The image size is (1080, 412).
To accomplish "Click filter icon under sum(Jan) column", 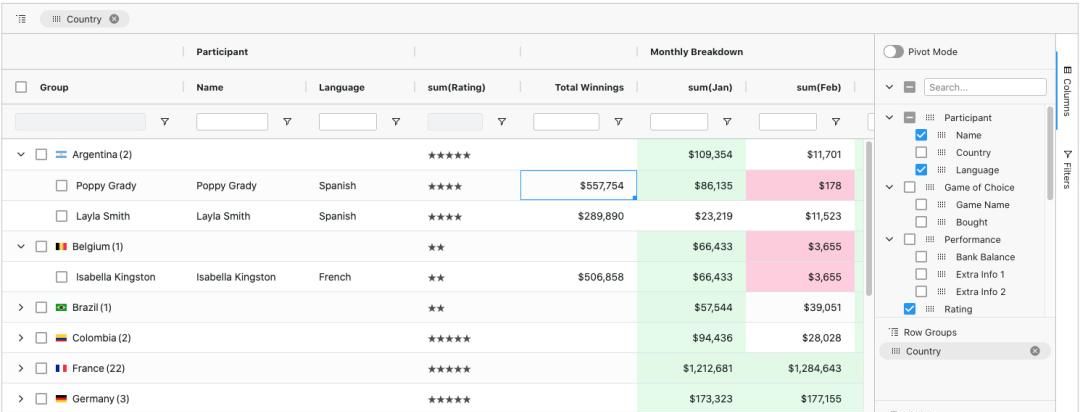I will click(x=727, y=122).
